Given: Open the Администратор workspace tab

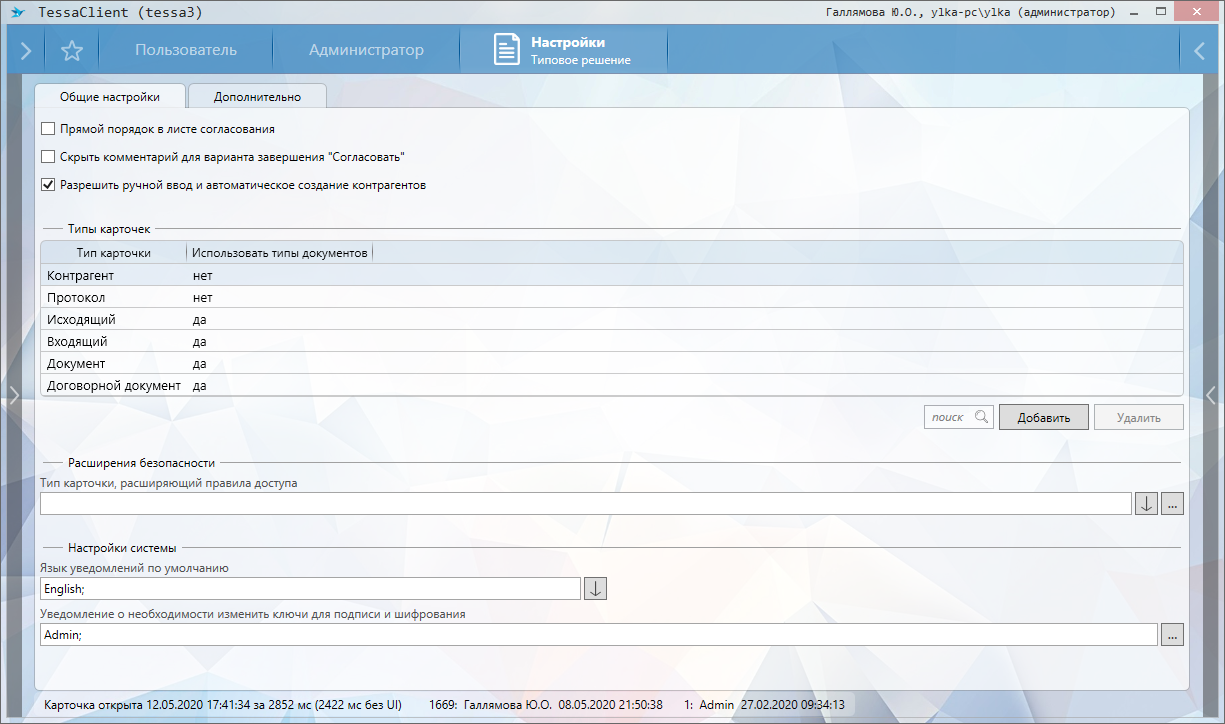Looking at the screenshot, I should pos(366,51).
